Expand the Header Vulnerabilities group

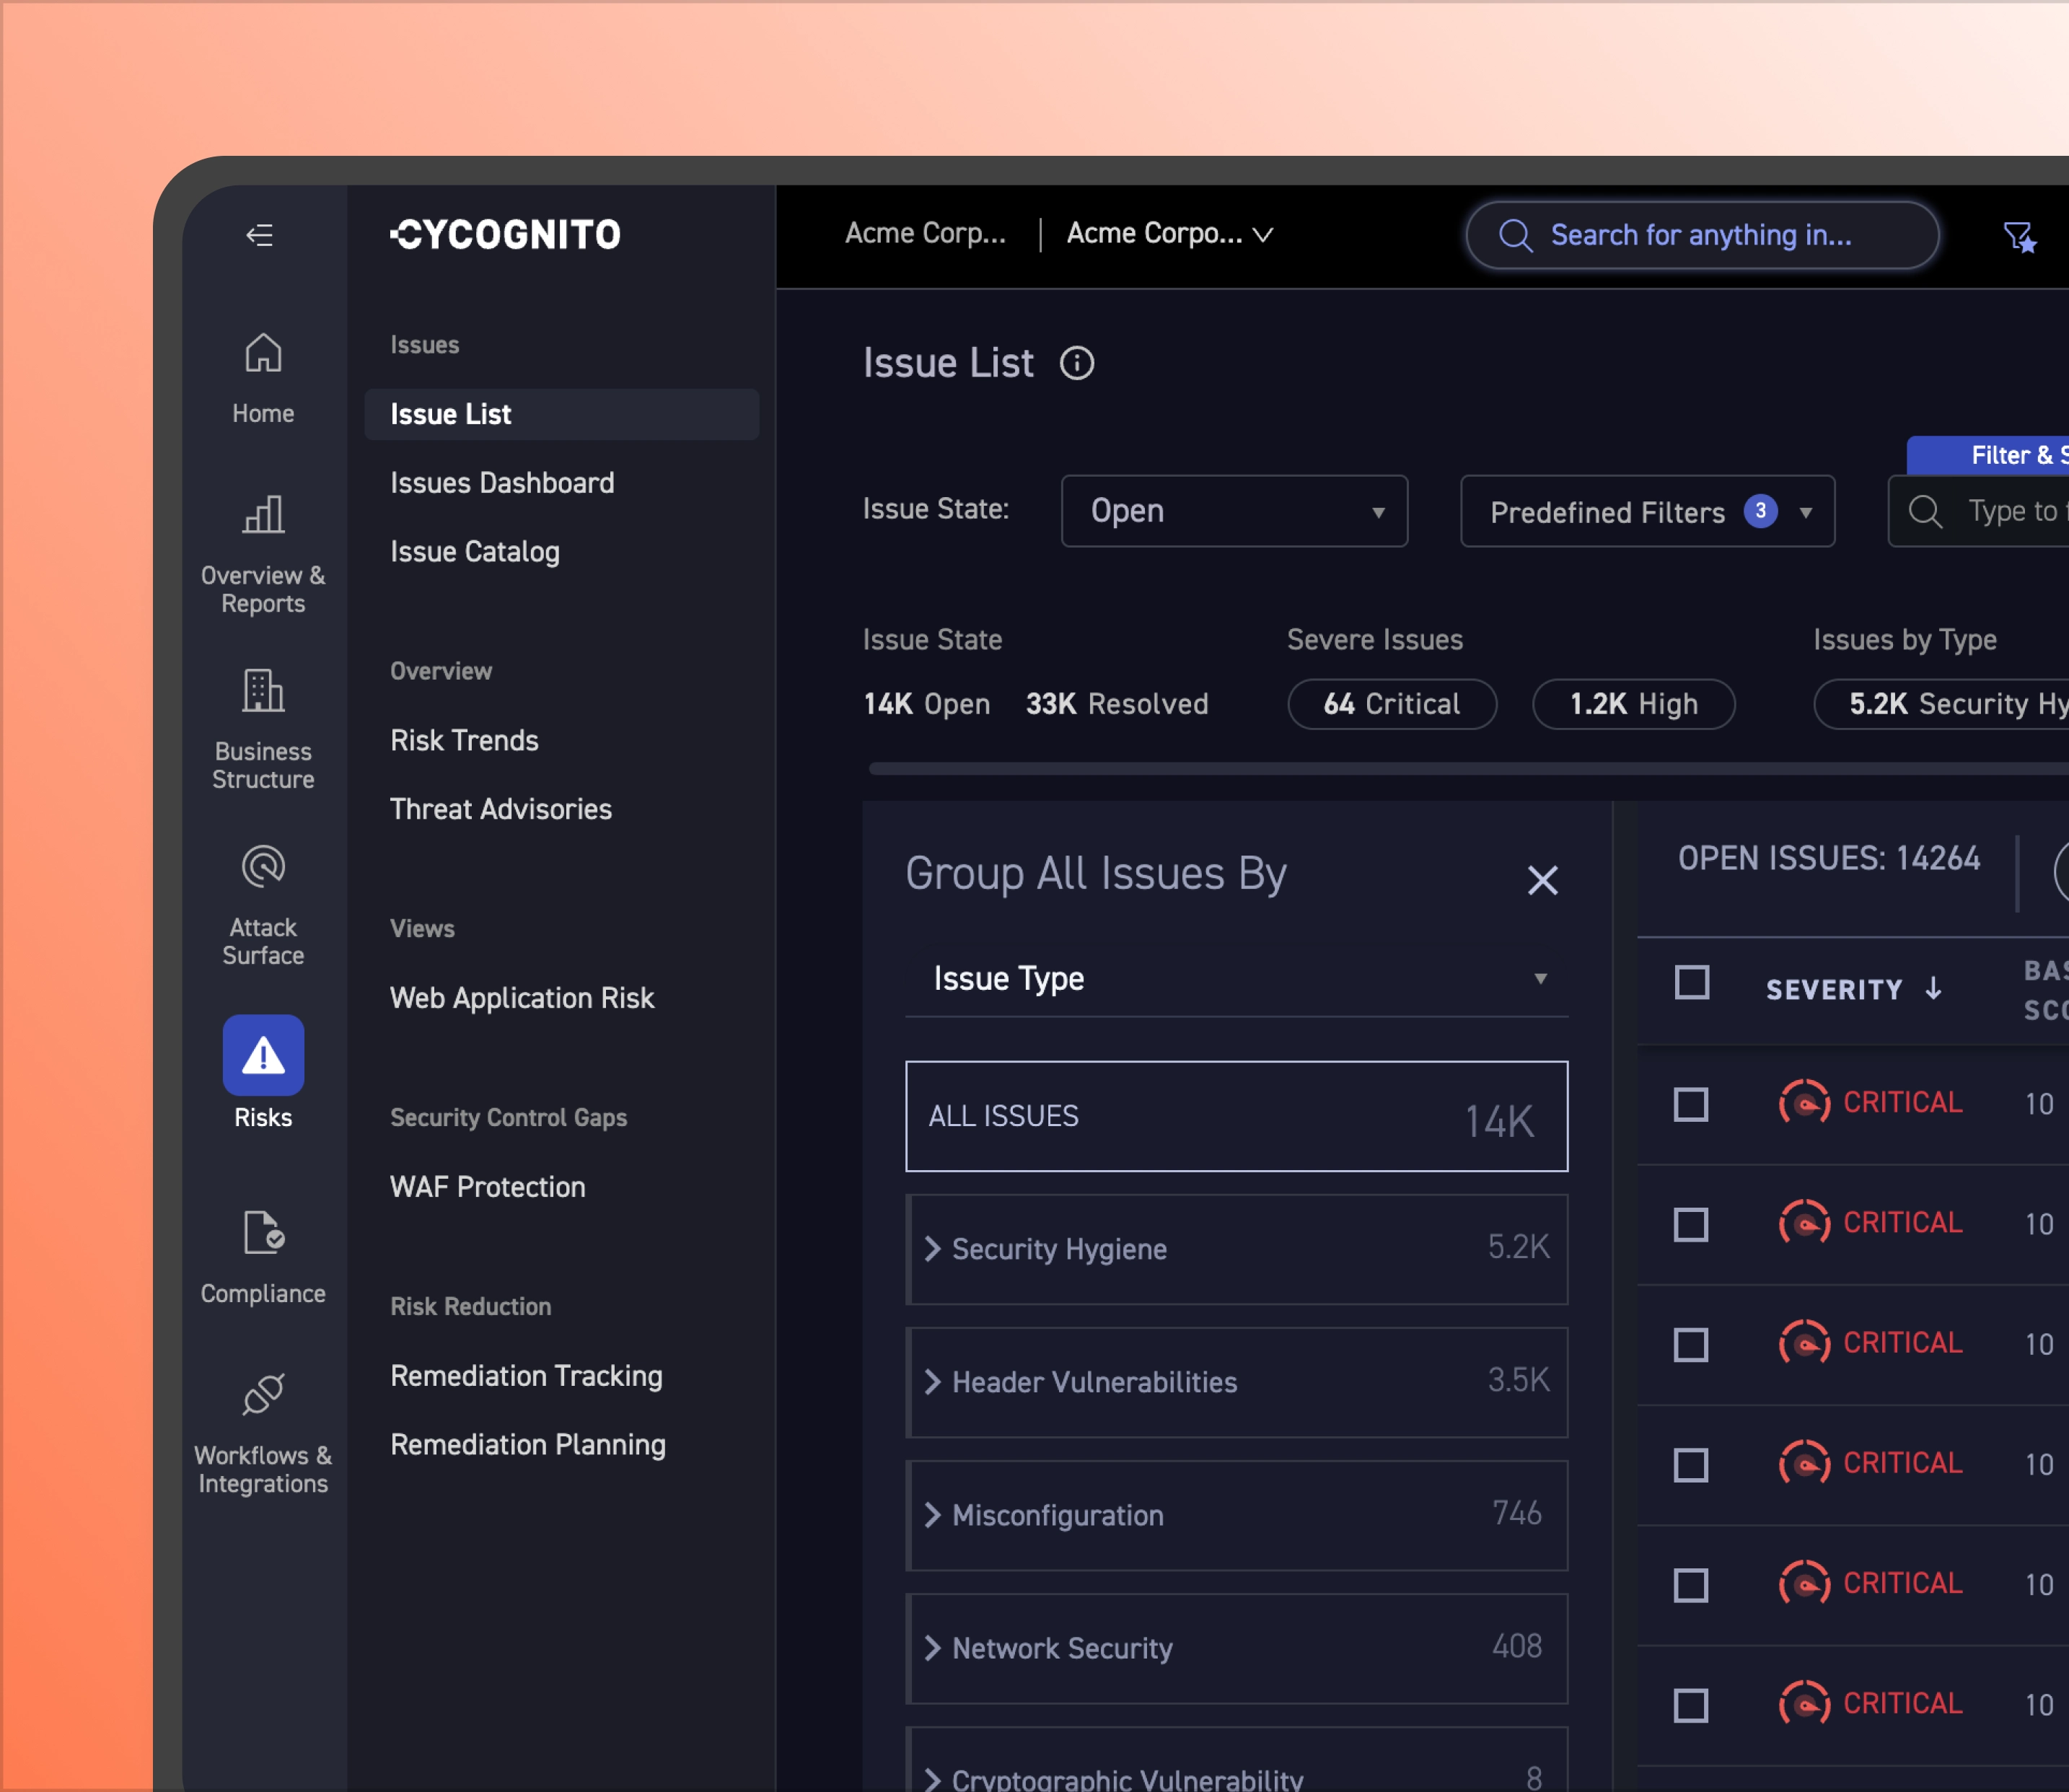(x=1236, y=1382)
